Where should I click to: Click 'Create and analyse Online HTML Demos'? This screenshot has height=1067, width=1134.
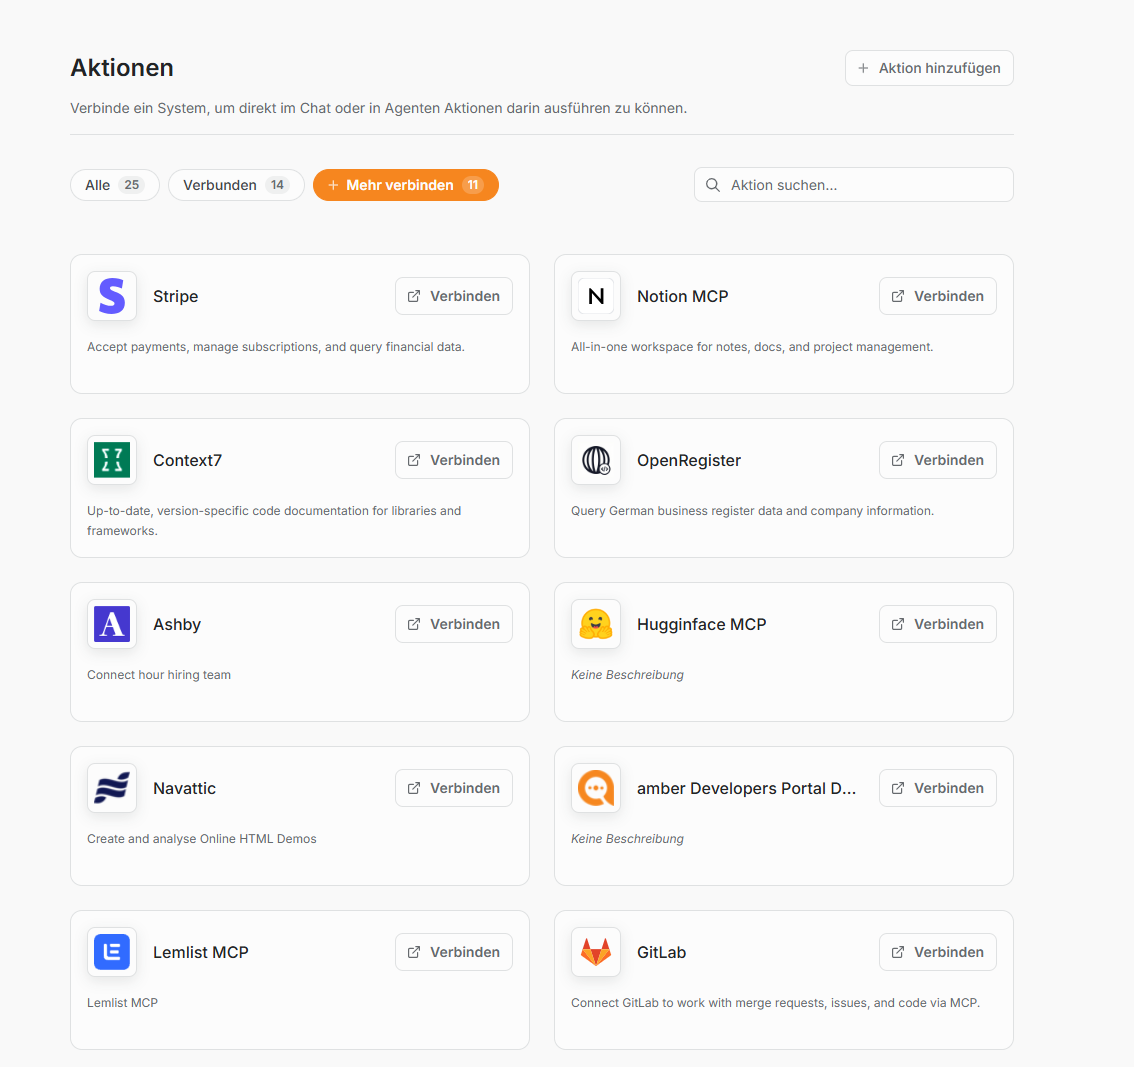click(202, 838)
